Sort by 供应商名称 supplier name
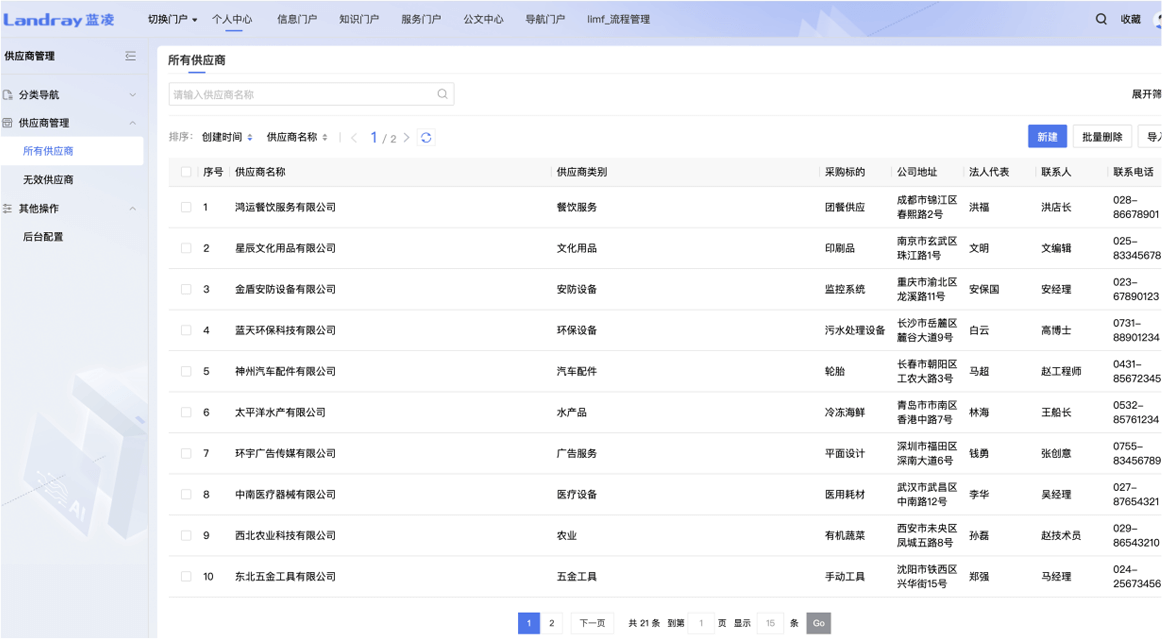 click(297, 138)
